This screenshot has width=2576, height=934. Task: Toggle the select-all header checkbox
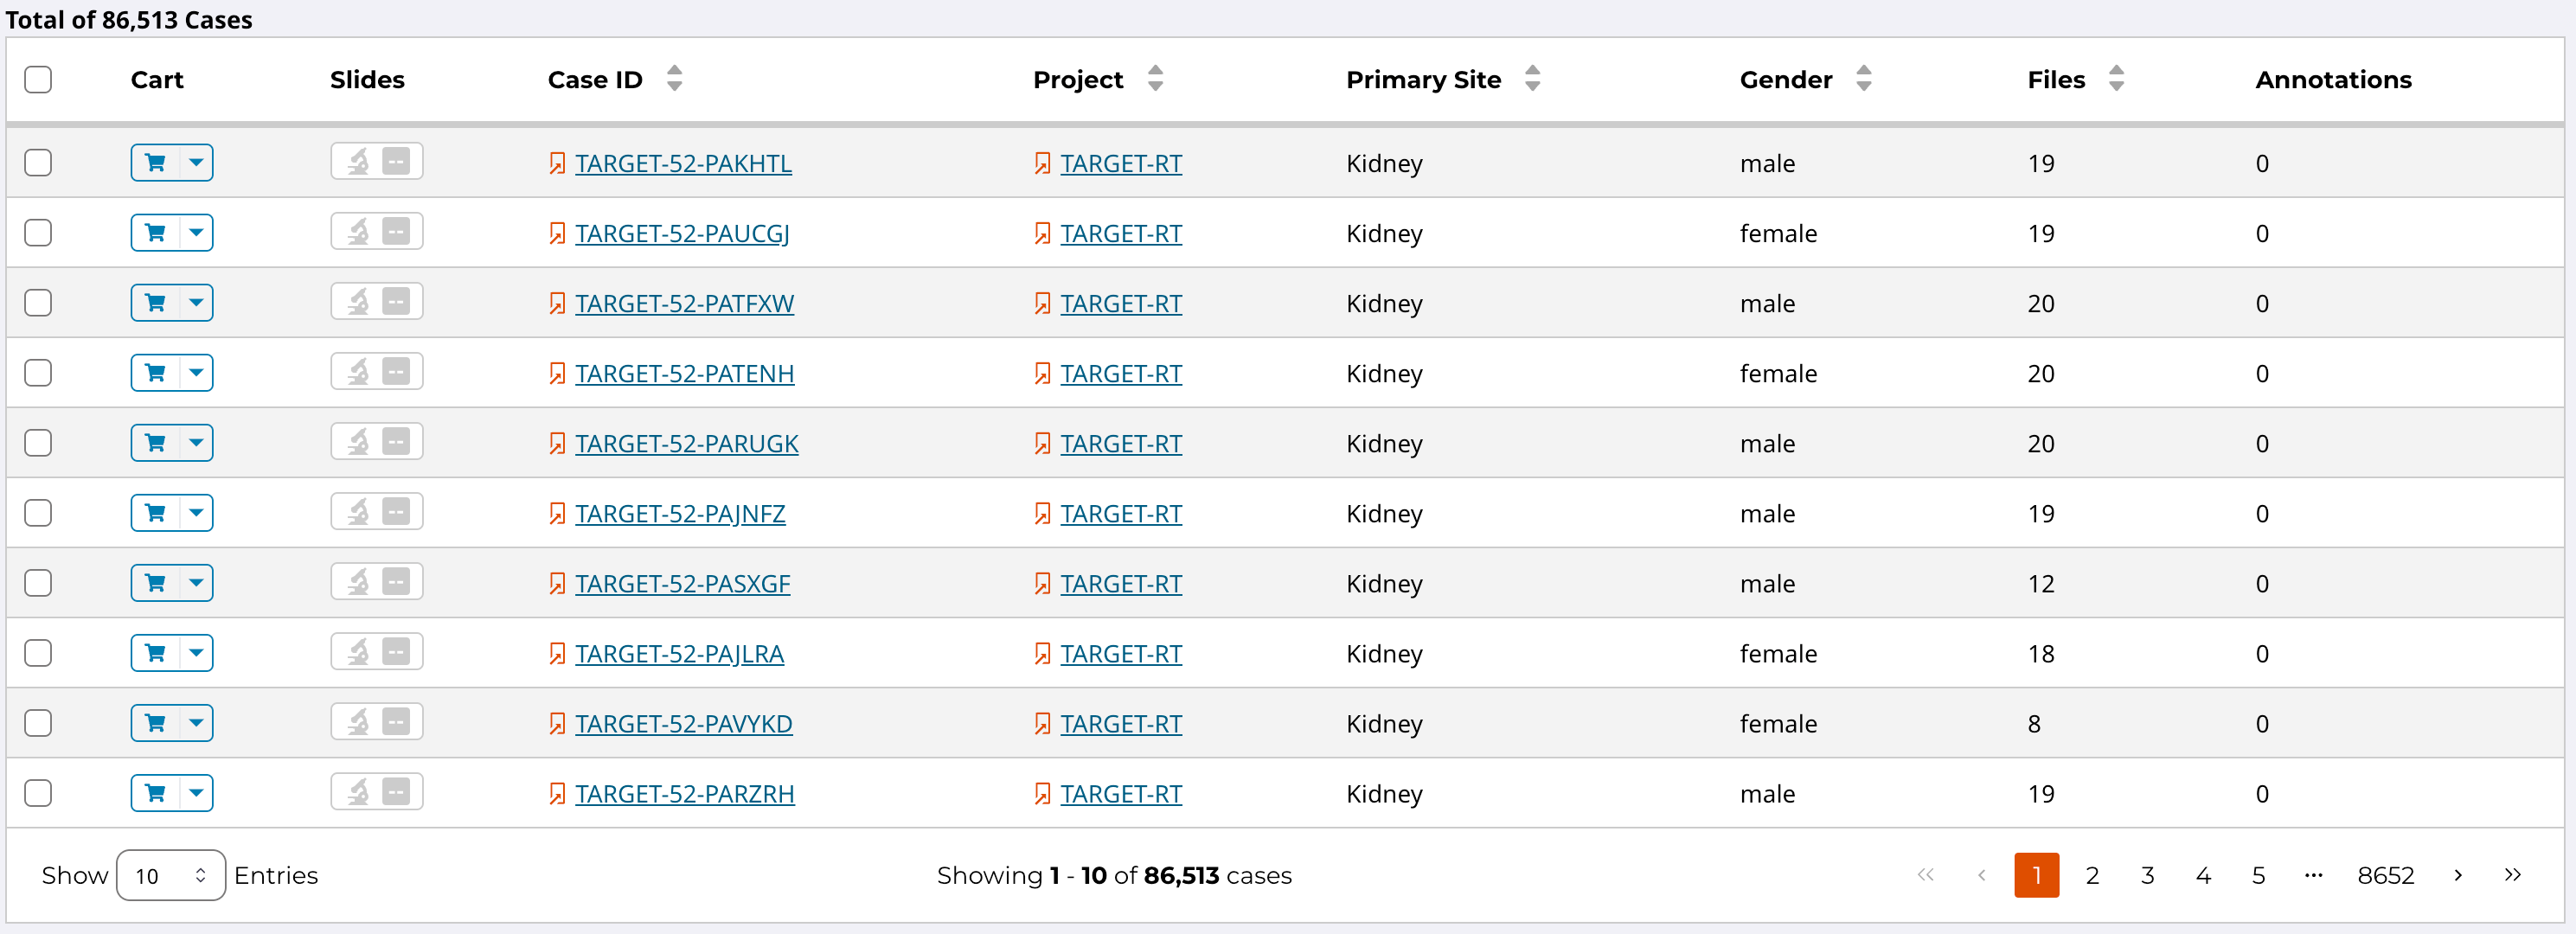pyautogui.click(x=38, y=79)
